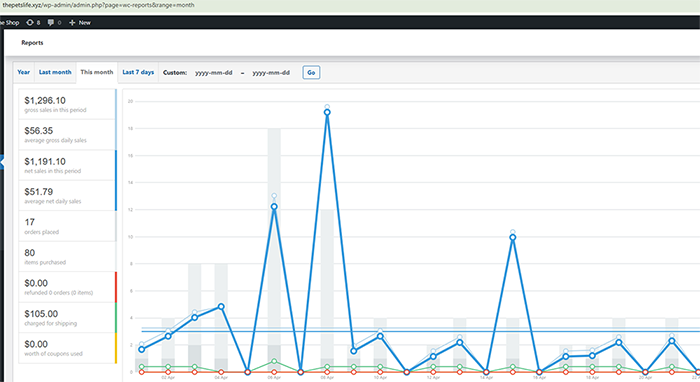Click the custom end date field
The image size is (700, 382).
tap(271, 73)
